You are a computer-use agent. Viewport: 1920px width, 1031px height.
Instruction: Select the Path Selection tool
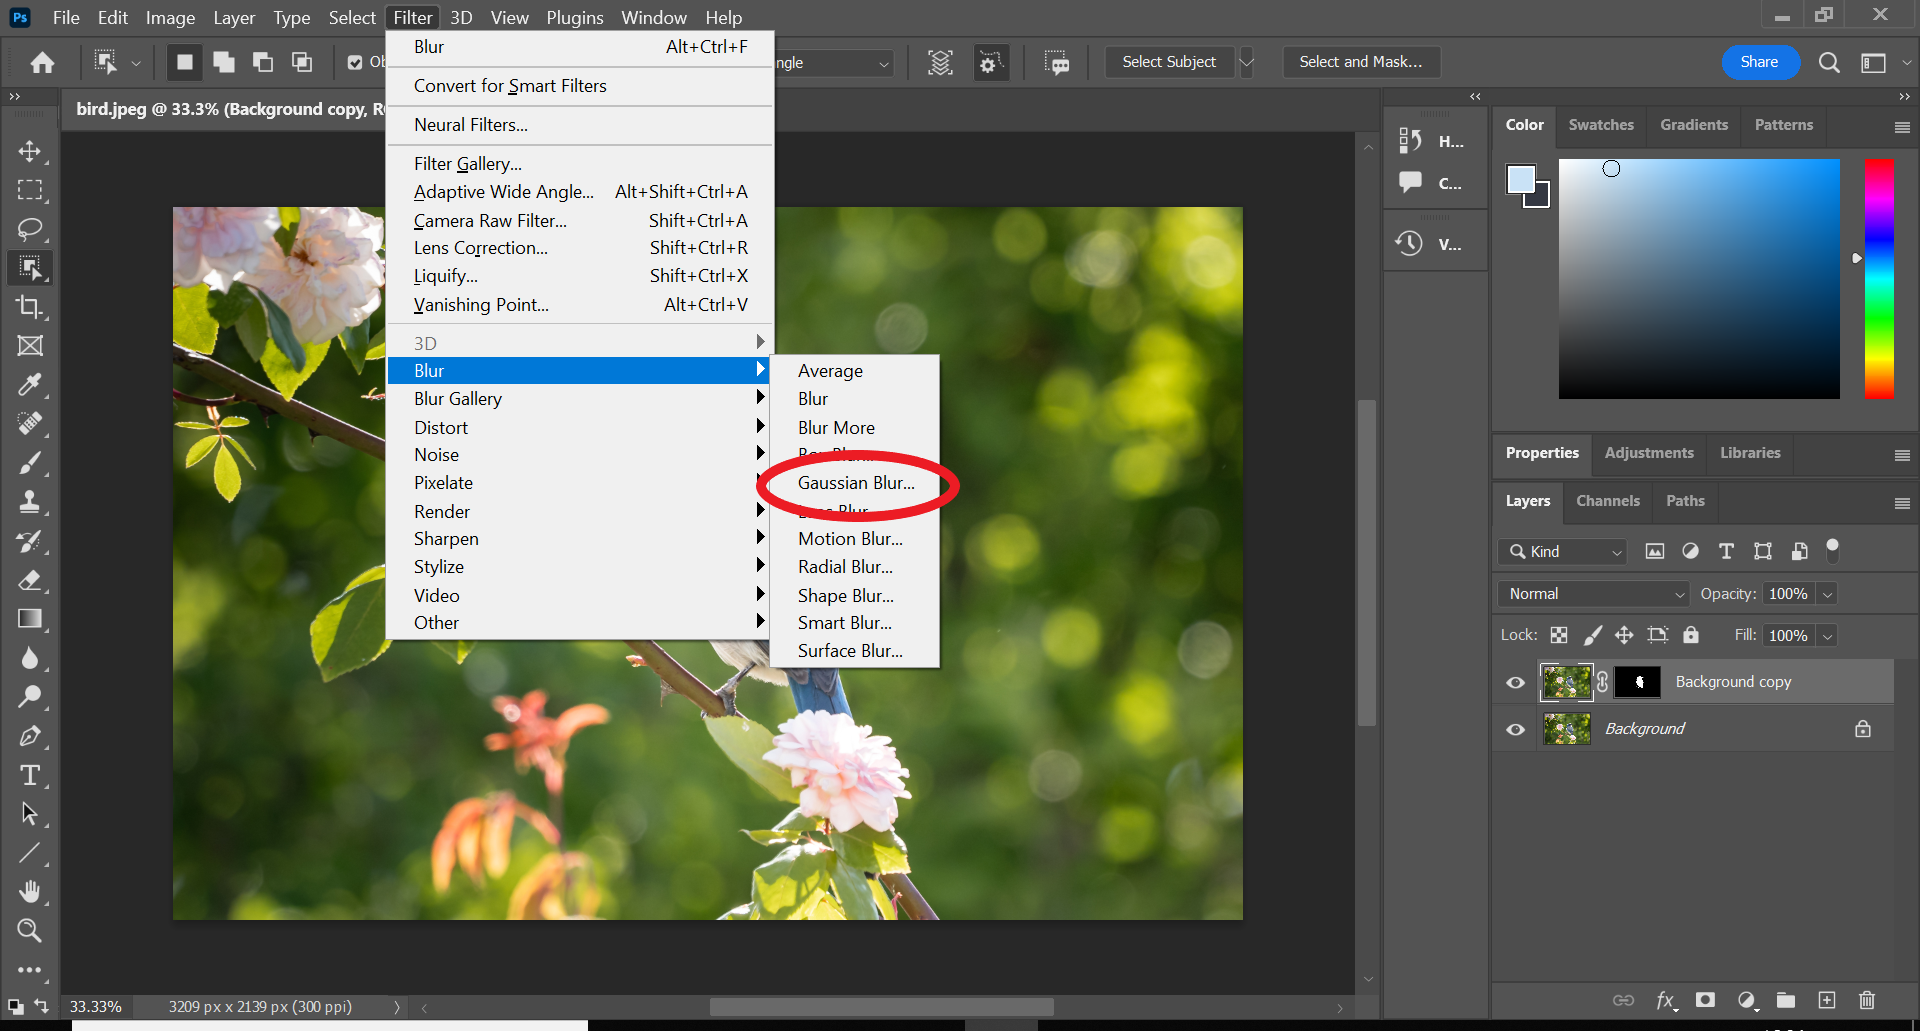30,814
